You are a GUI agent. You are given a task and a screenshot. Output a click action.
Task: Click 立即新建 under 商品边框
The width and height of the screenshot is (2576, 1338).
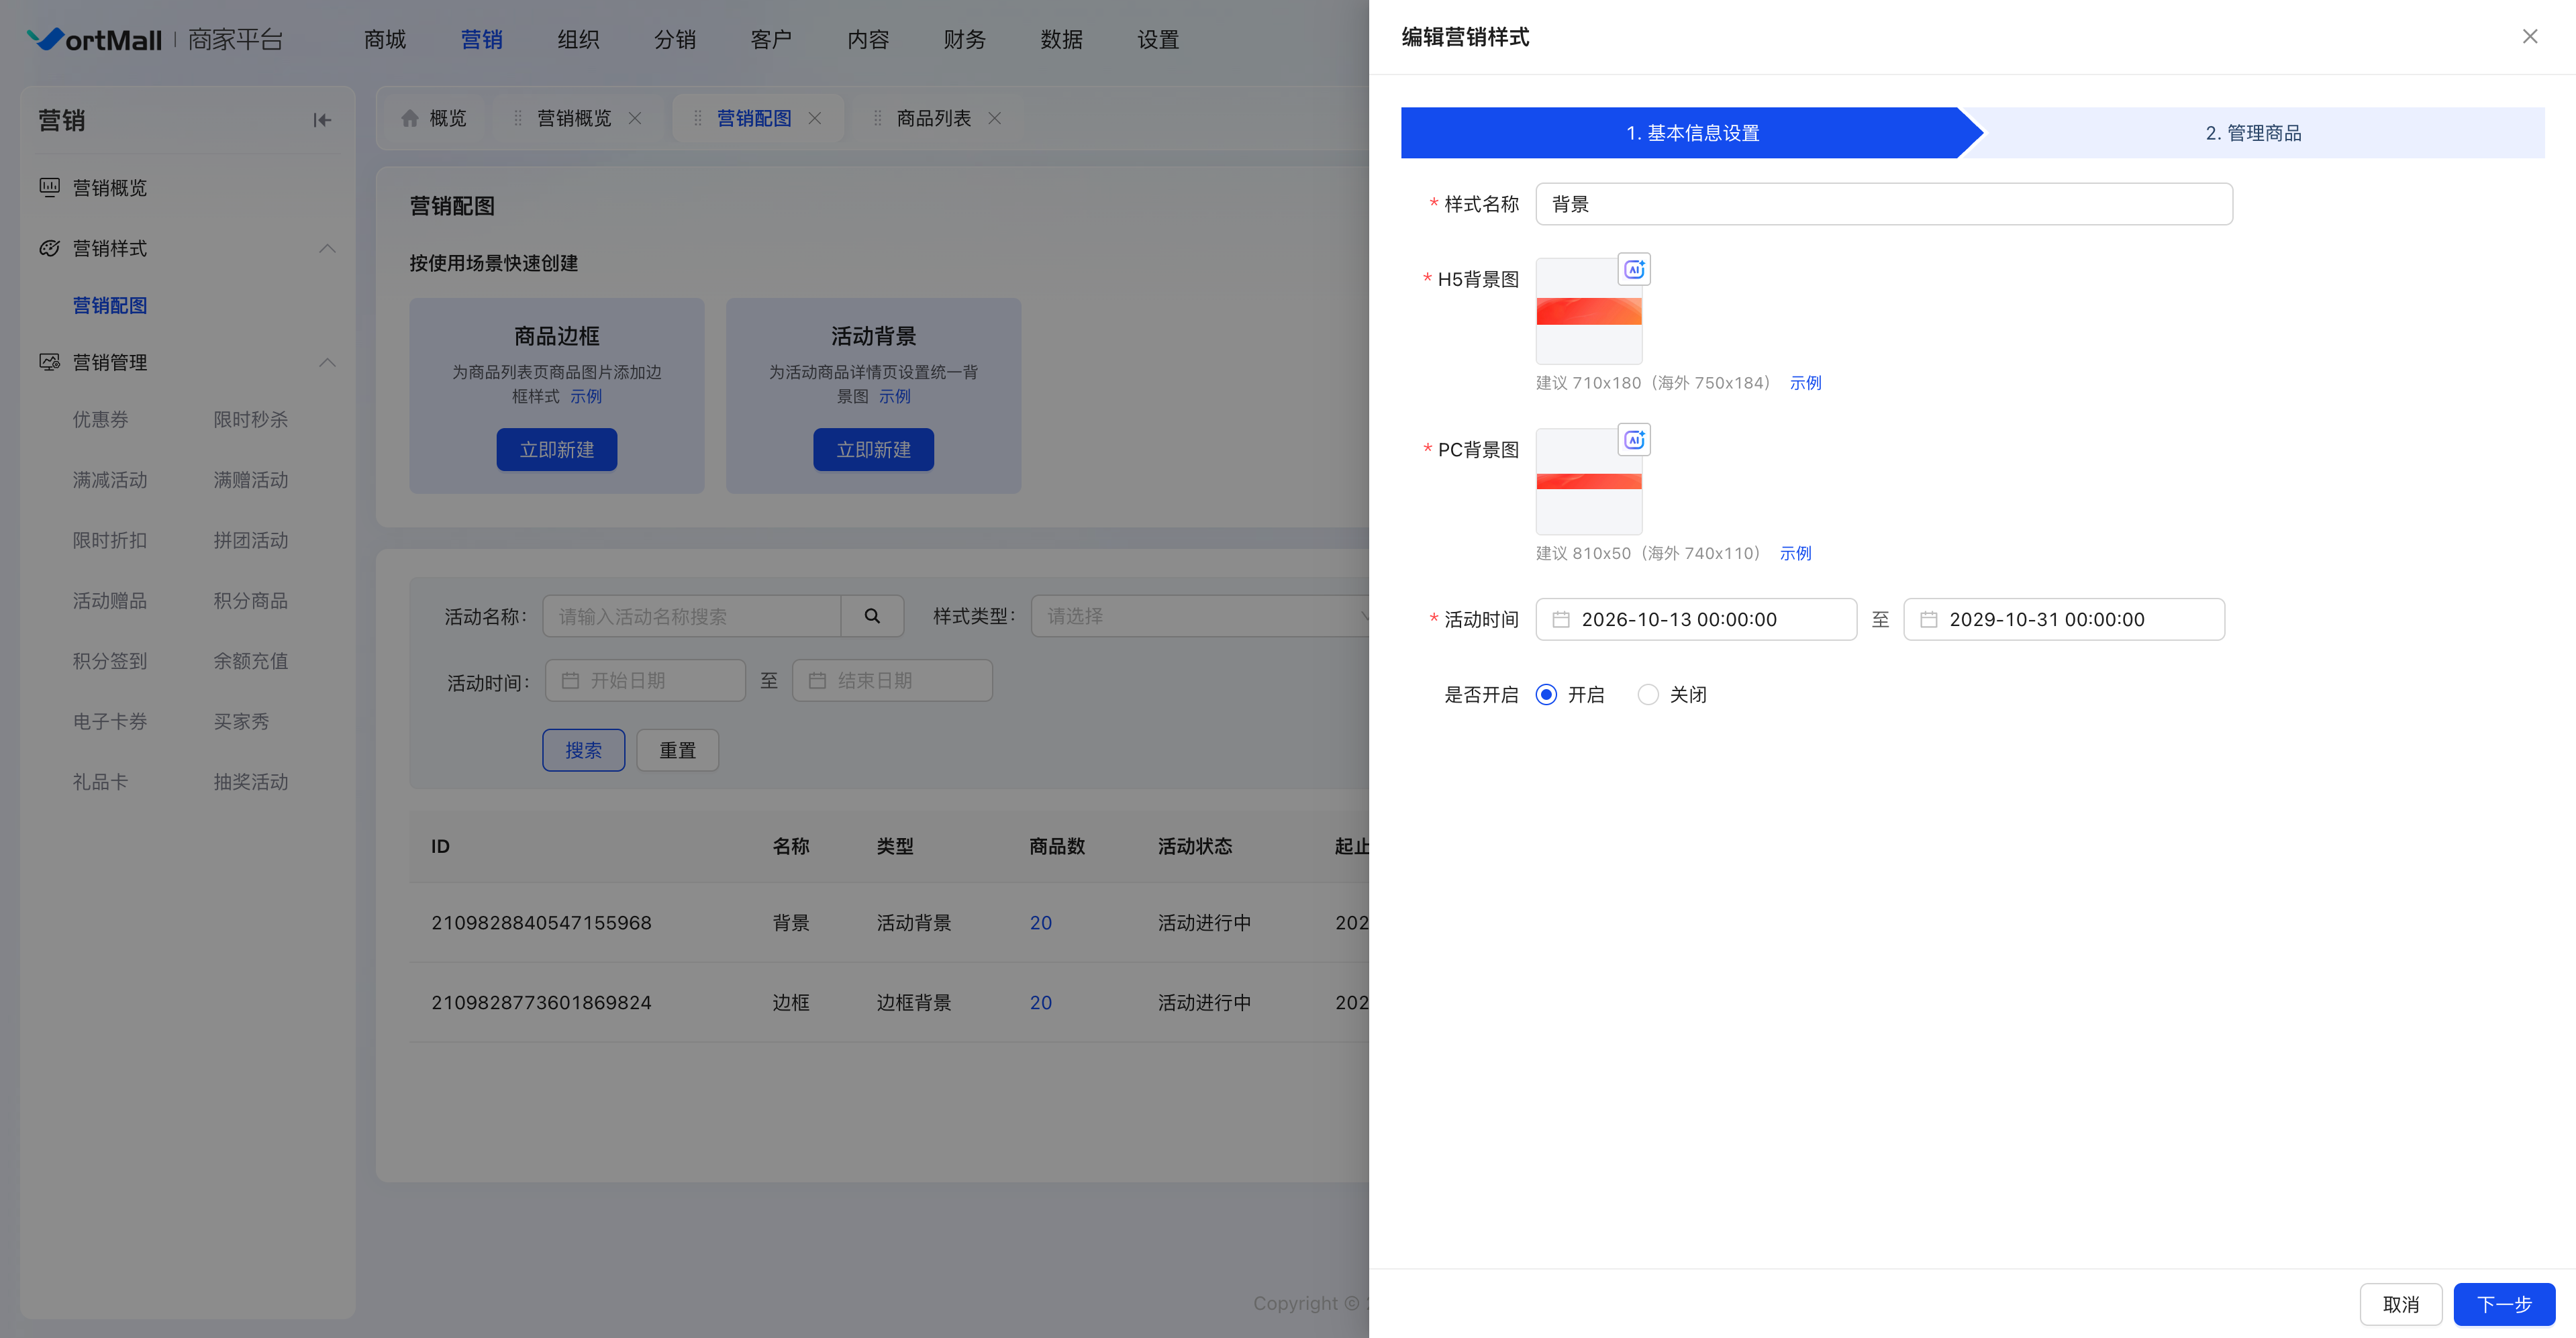tap(557, 450)
